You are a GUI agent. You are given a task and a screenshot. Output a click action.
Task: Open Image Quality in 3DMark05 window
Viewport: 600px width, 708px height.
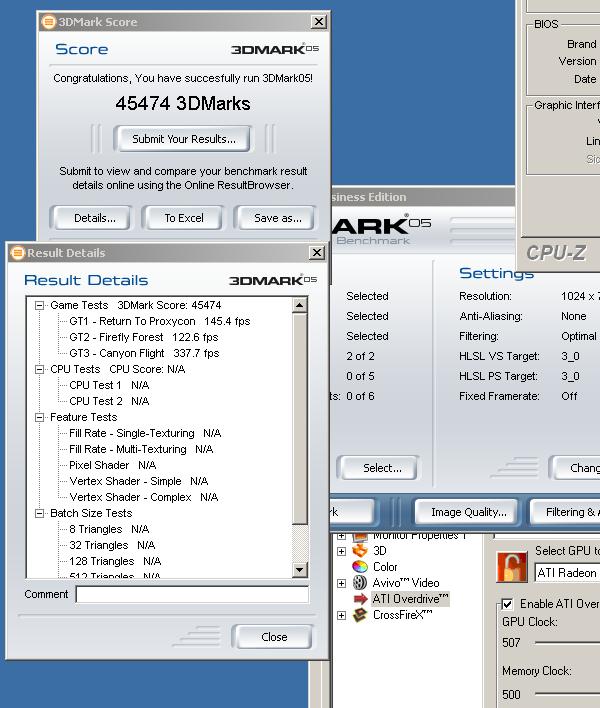(467, 512)
